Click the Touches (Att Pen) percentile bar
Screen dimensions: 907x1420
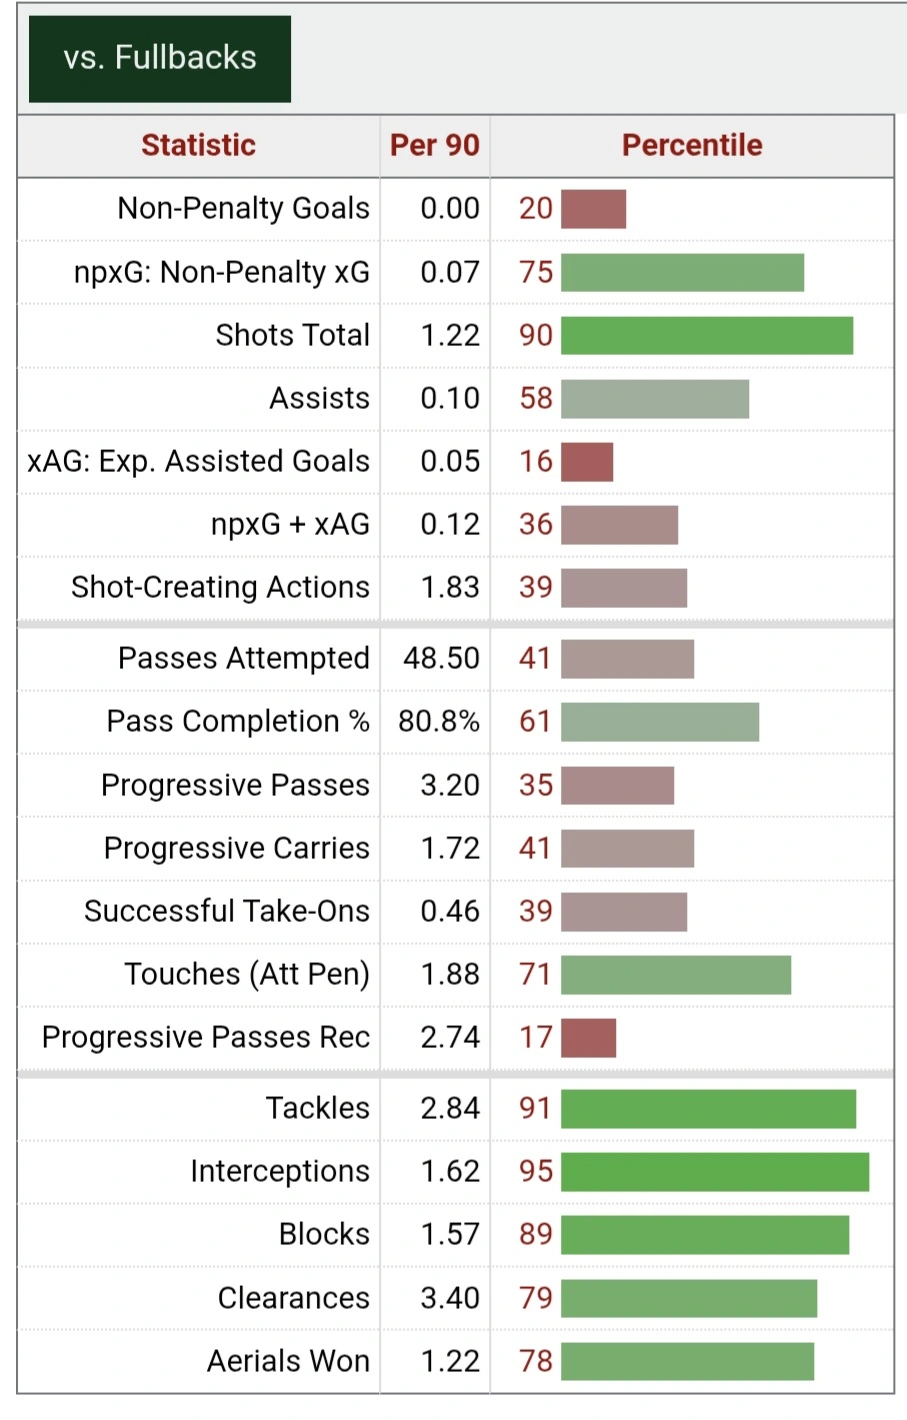[x=675, y=974]
